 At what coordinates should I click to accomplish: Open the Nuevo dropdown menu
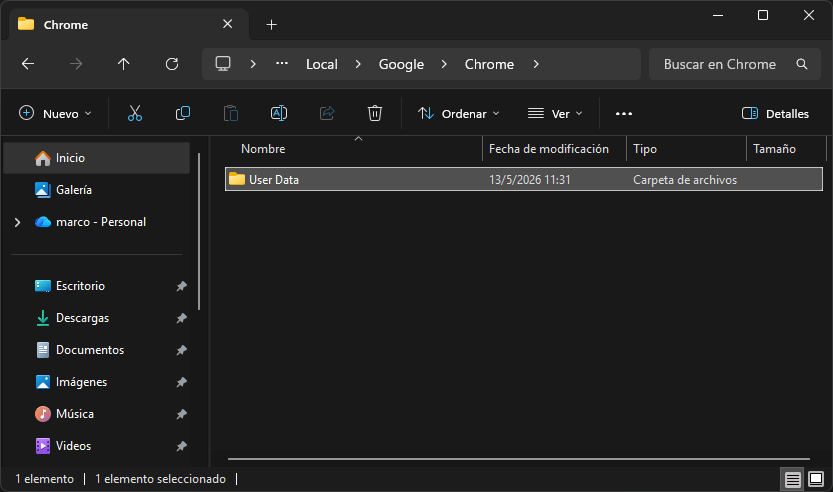[x=55, y=114]
